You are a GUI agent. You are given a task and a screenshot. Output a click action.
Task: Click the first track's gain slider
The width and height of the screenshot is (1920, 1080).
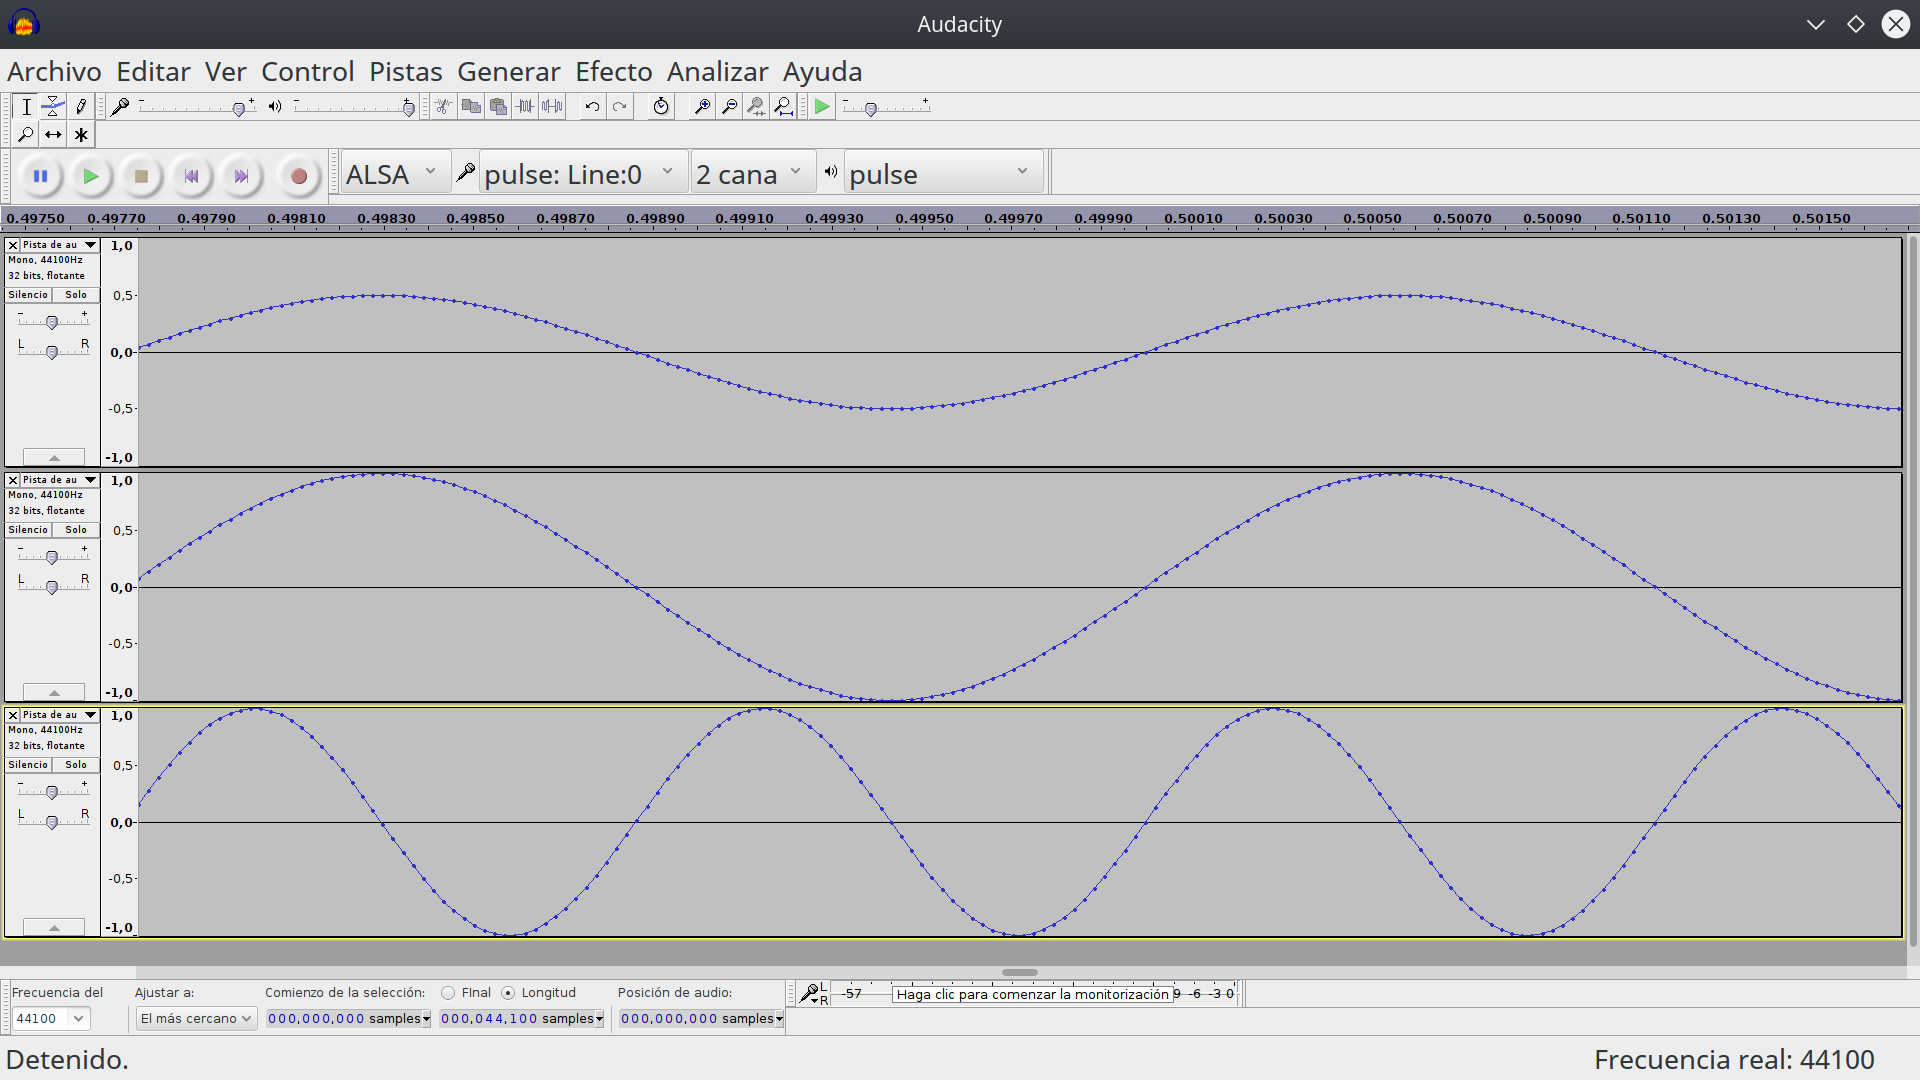52,321
